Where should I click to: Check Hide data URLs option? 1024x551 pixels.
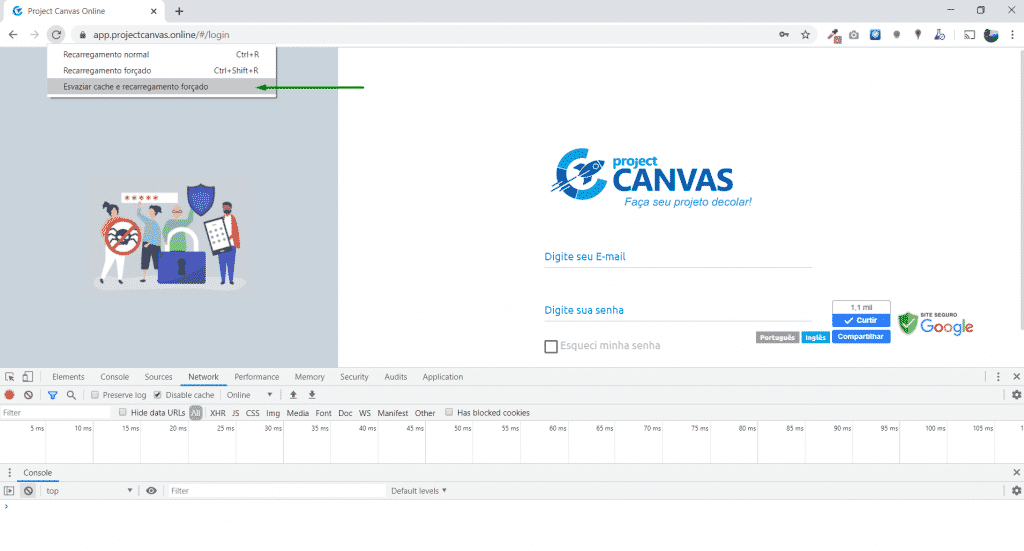click(122, 413)
